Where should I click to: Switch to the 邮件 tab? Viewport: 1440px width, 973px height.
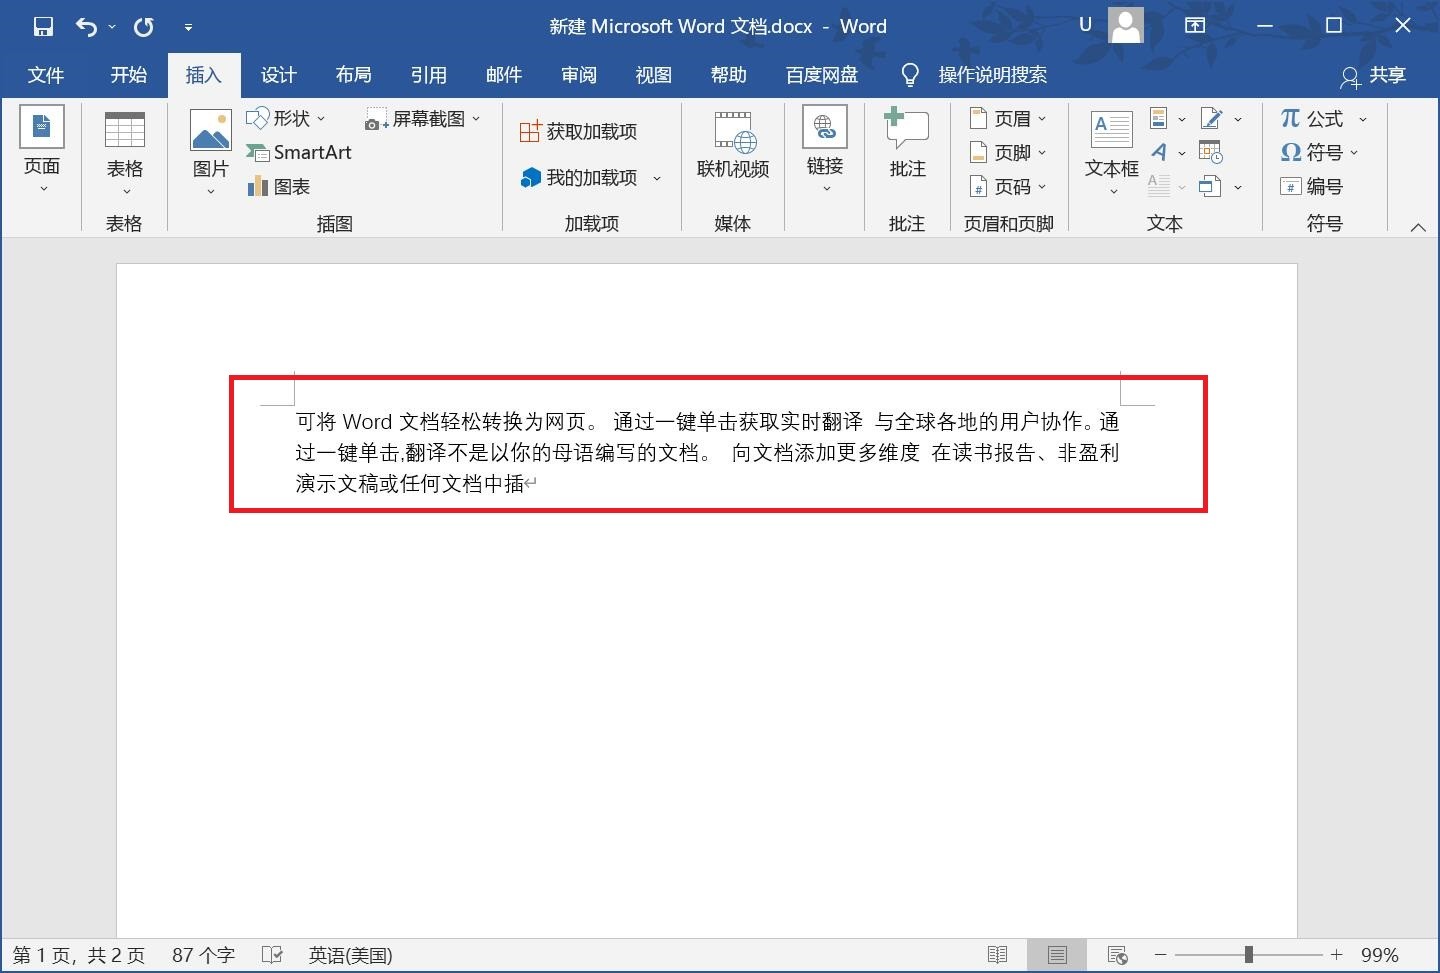tap(504, 75)
